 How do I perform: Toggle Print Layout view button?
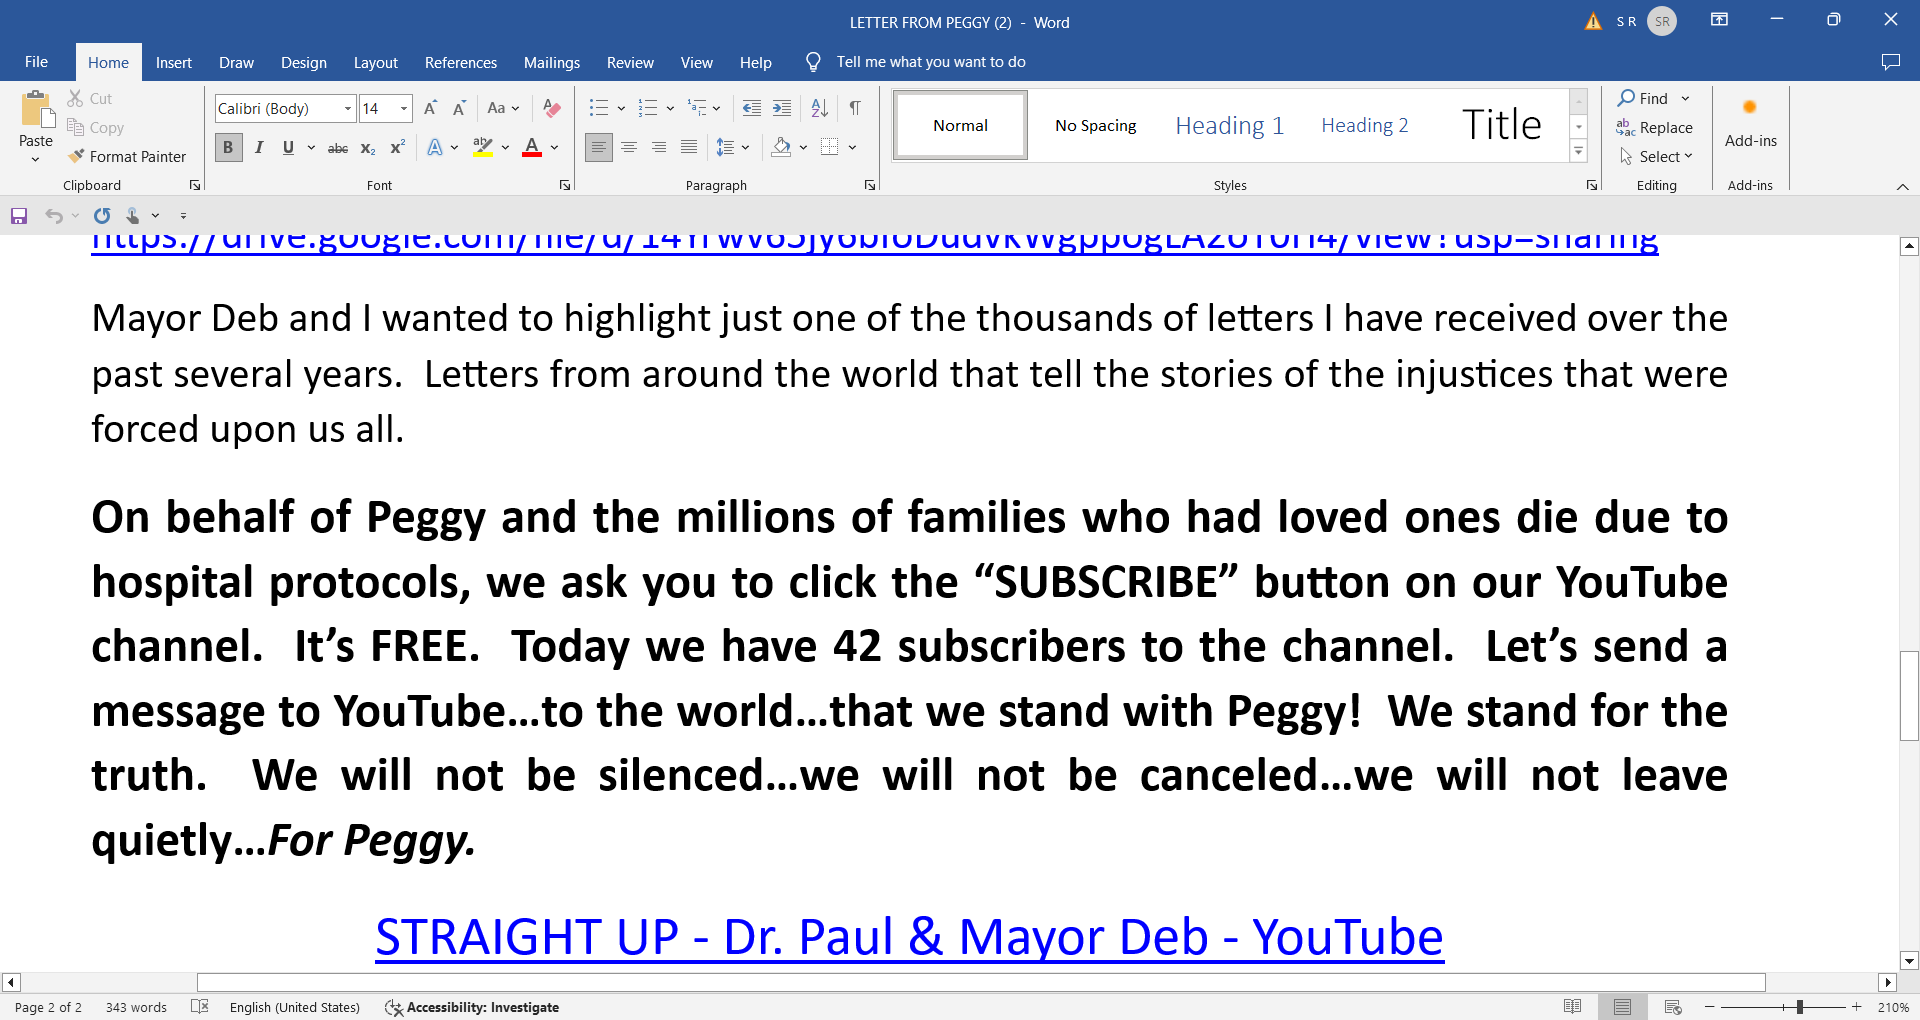pyautogui.click(x=1622, y=1007)
